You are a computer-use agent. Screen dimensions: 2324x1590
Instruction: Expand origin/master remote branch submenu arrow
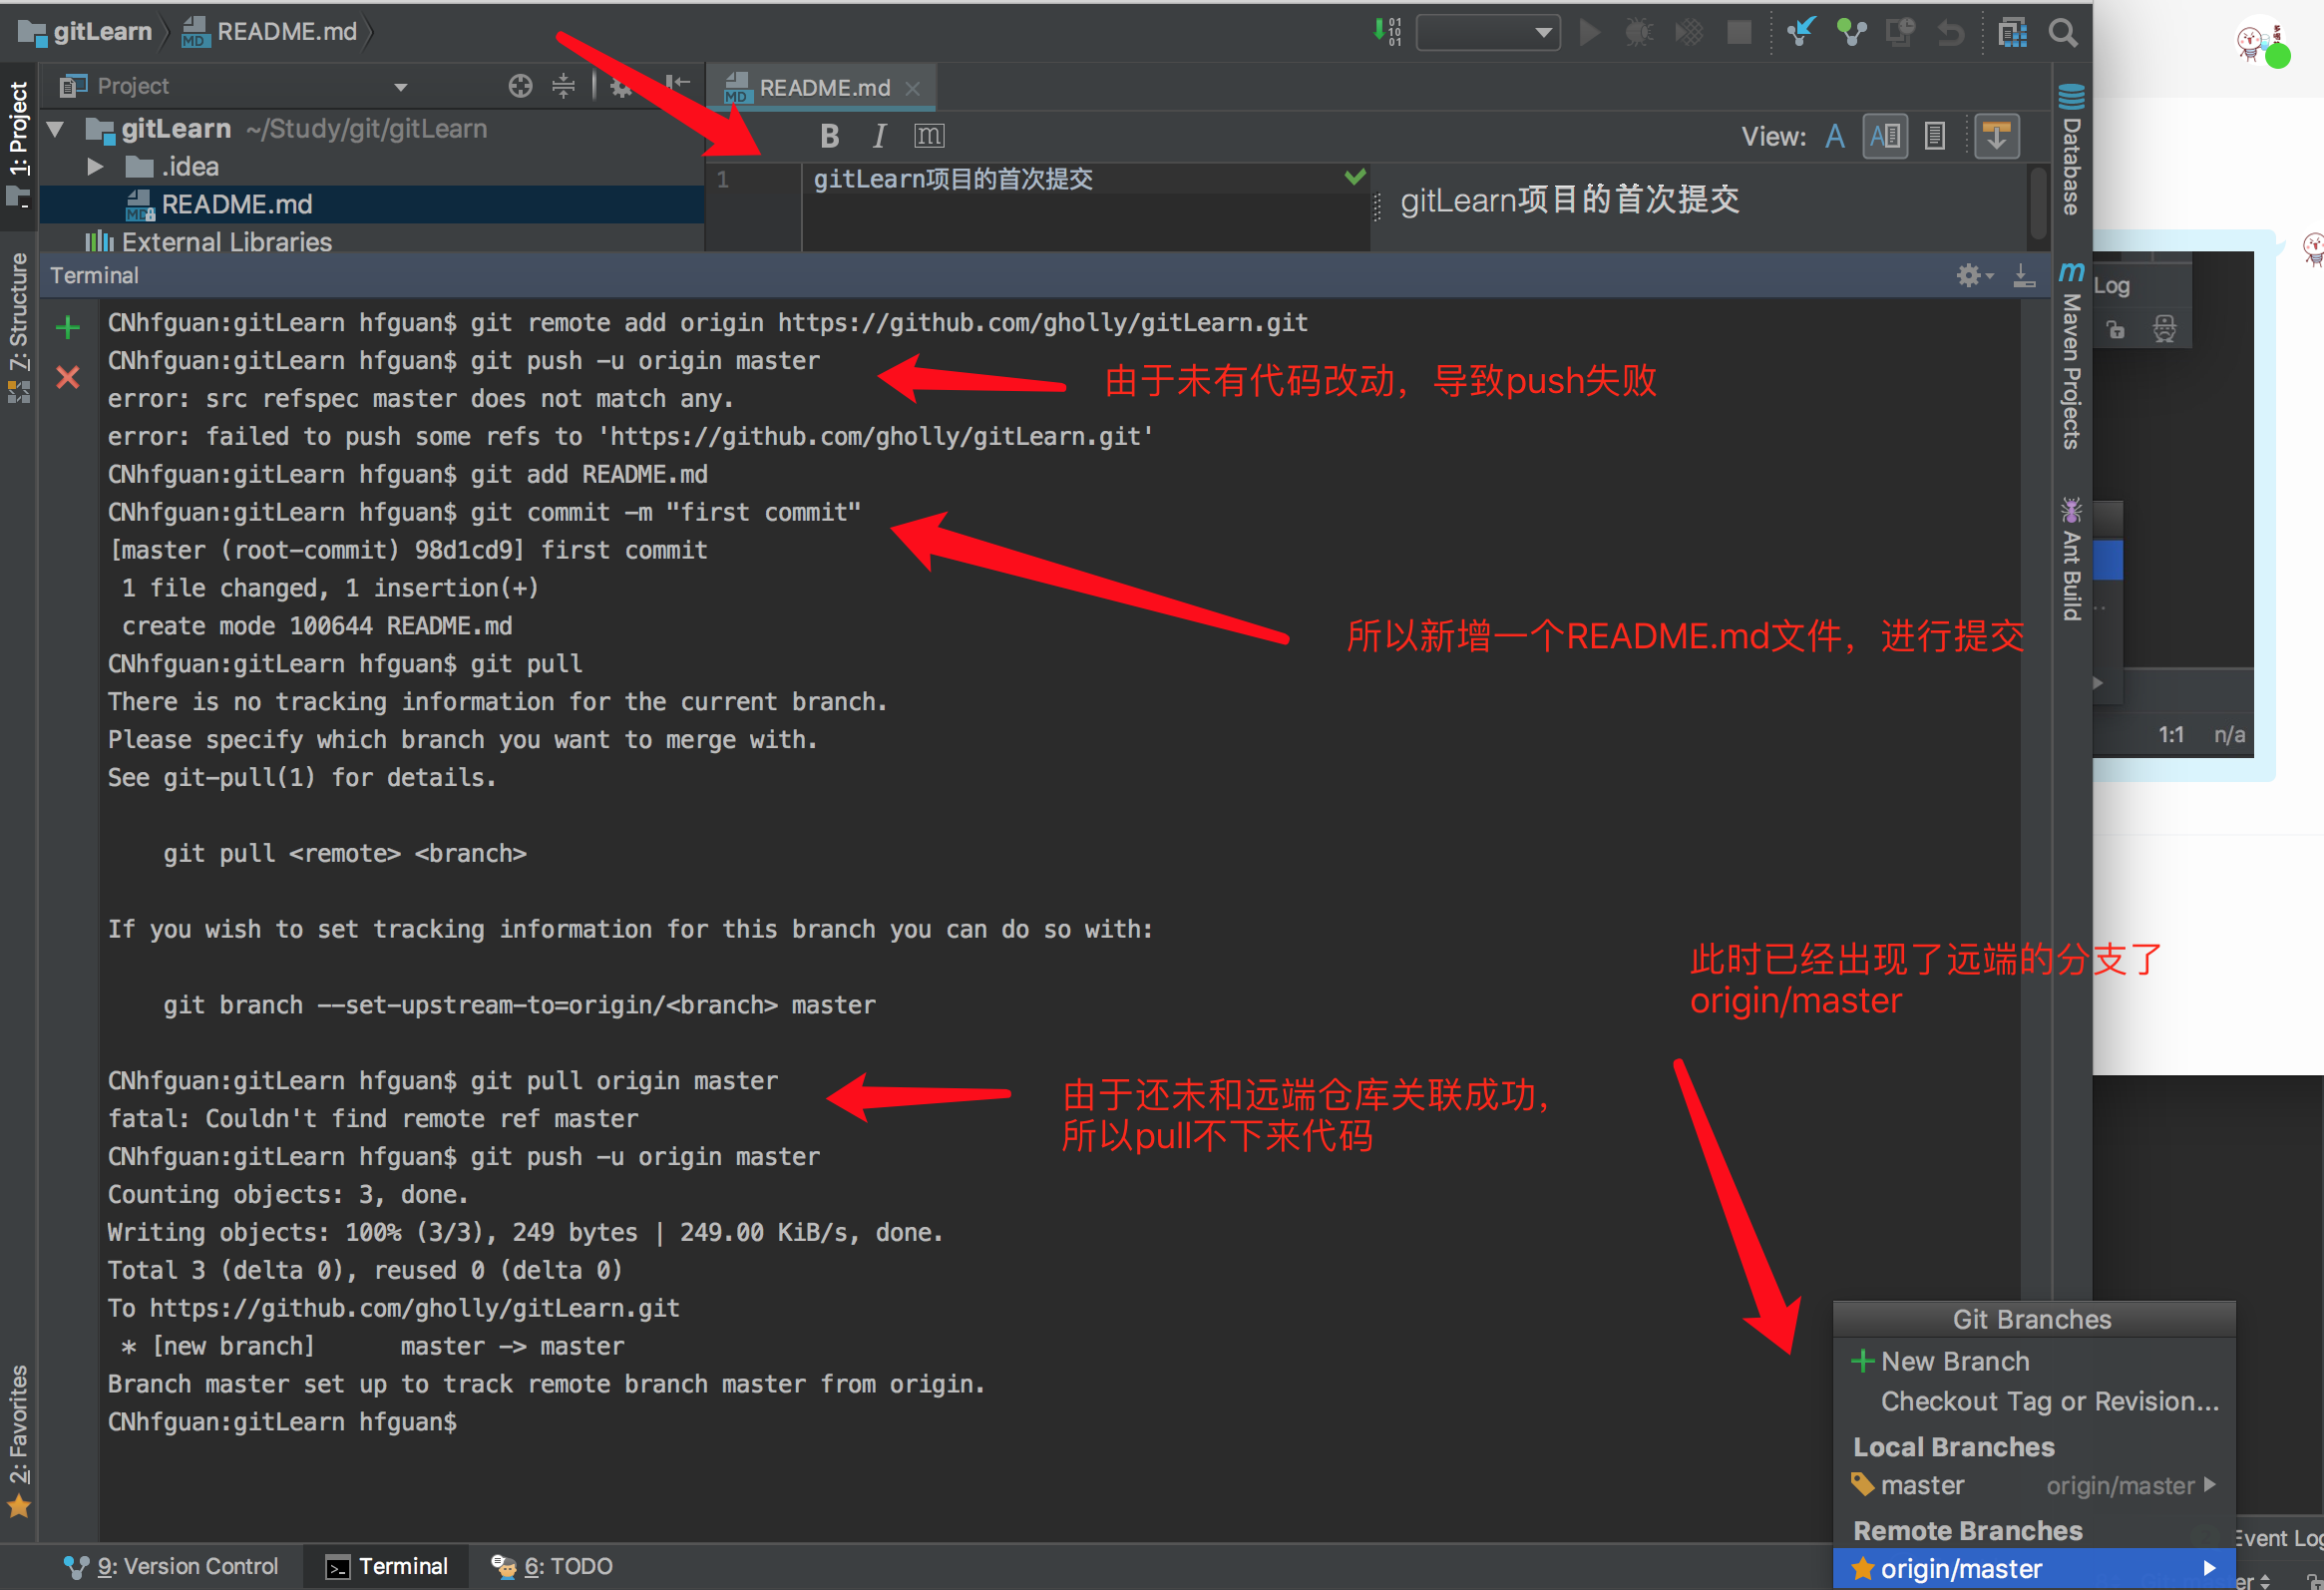[x=2210, y=1568]
